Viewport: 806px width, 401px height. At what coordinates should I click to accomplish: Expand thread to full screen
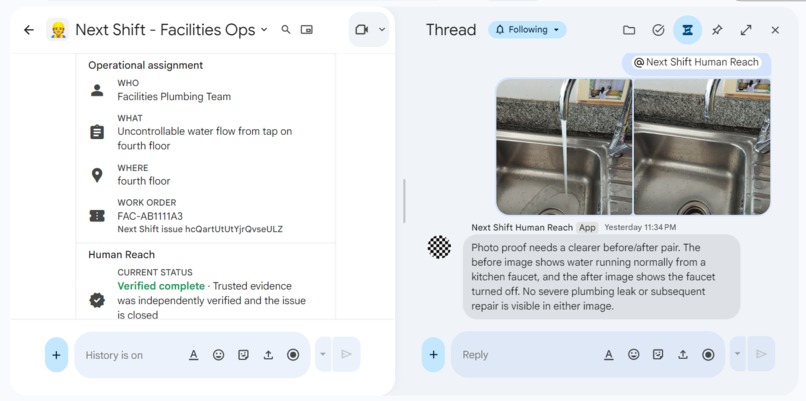[746, 30]
